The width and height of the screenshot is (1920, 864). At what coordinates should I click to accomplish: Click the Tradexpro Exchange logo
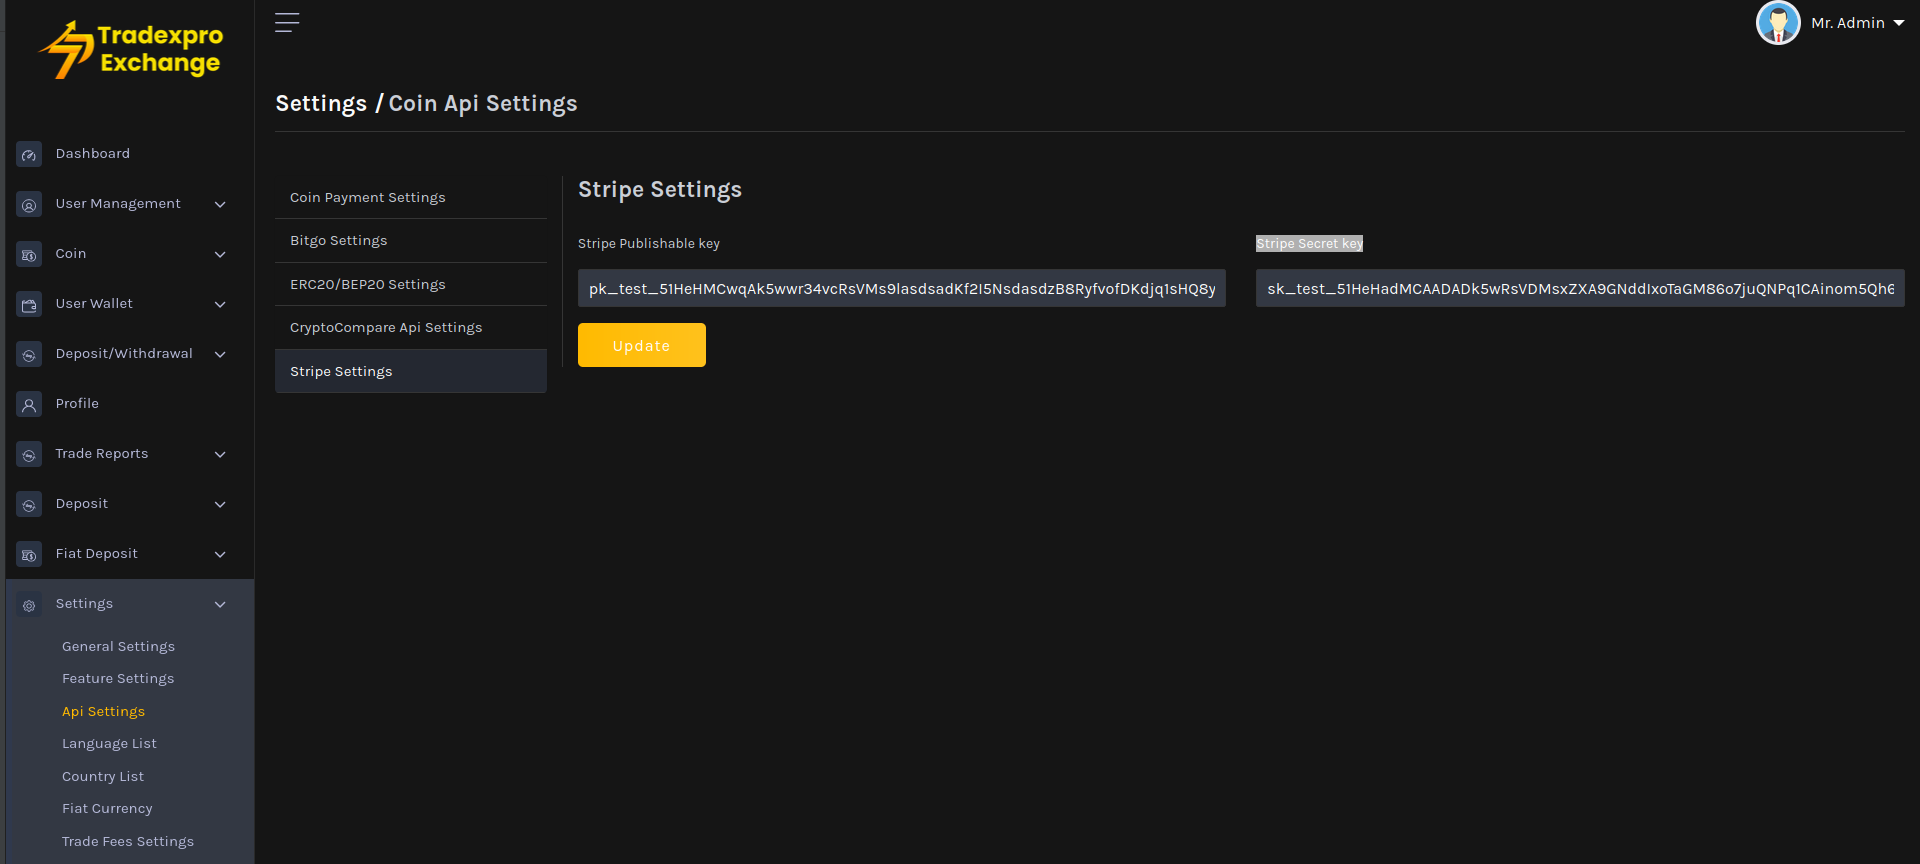click(131, 50)
